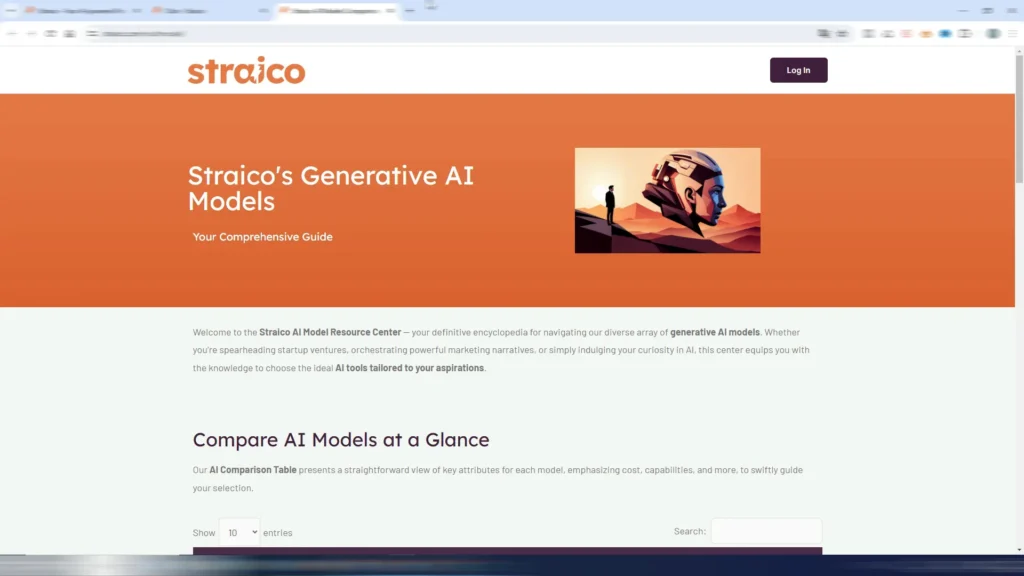Open the browser profile avatar
This screenshot has width=1024, height=576.
(x=992, y=33)
